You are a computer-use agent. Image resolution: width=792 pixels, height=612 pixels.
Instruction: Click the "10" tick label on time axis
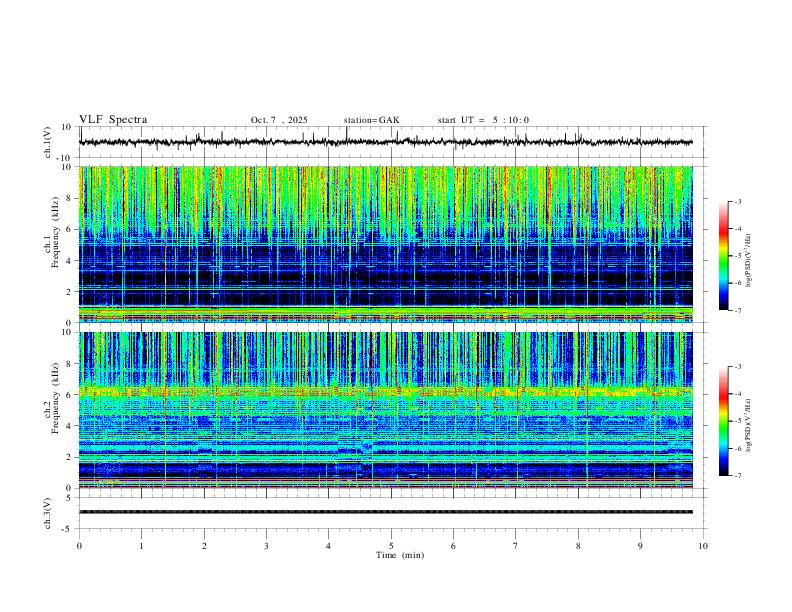click(703, 546)
